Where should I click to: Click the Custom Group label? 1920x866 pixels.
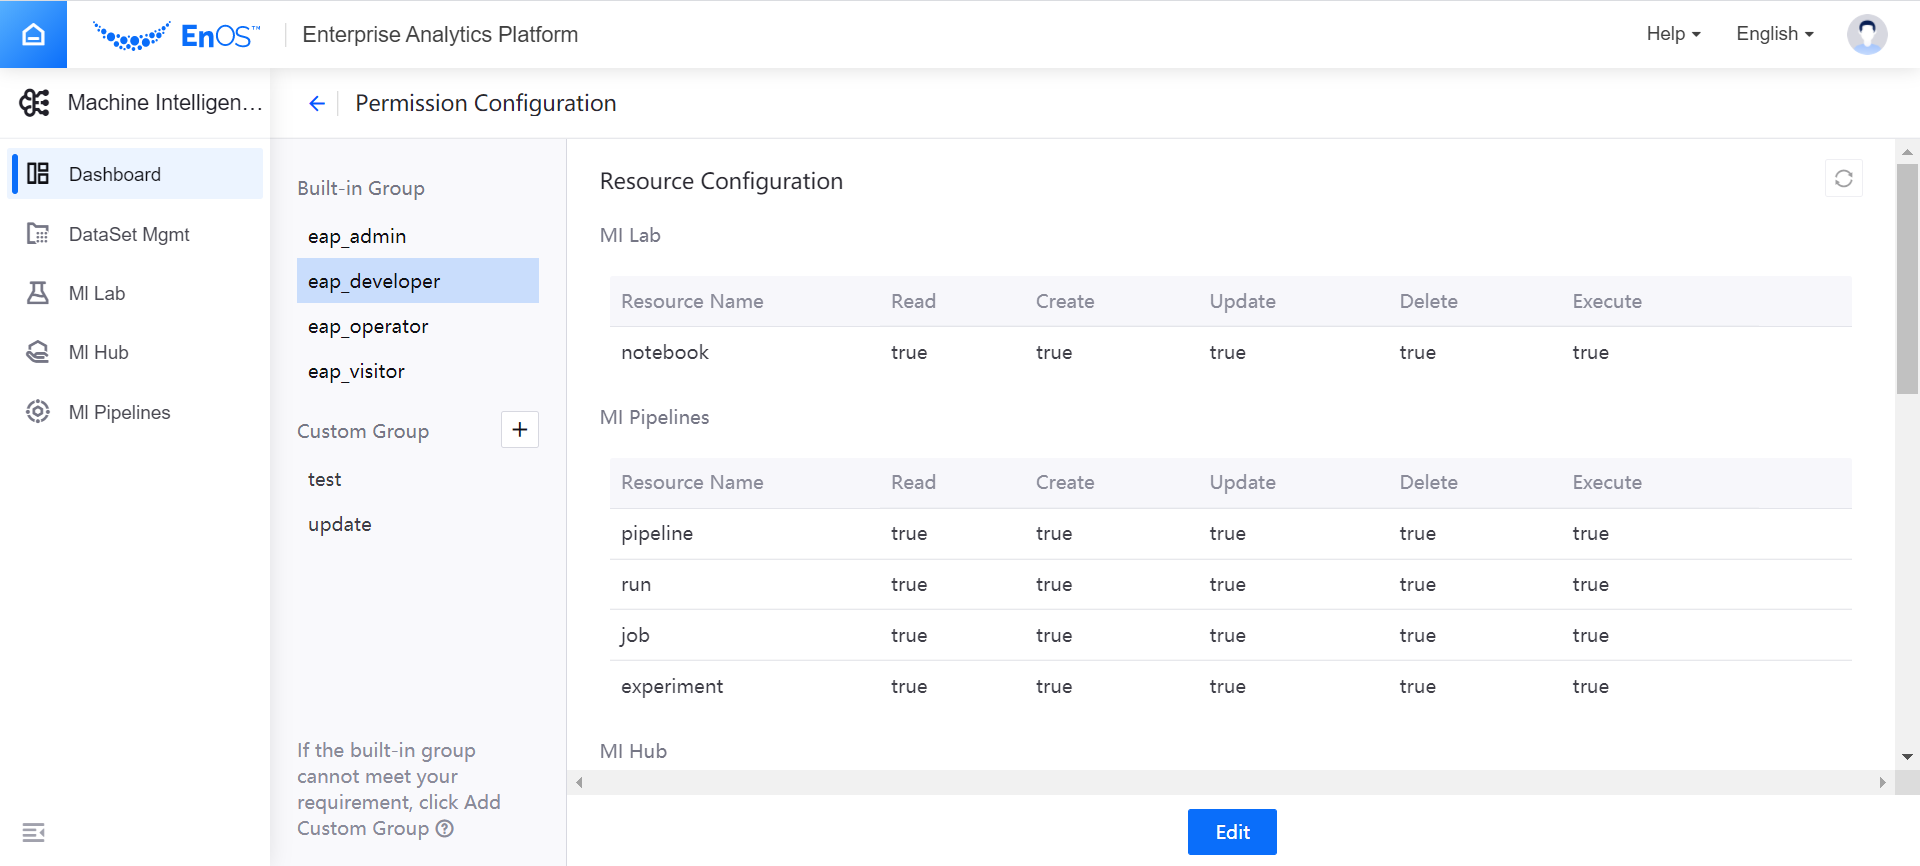[x=363, y=431]
